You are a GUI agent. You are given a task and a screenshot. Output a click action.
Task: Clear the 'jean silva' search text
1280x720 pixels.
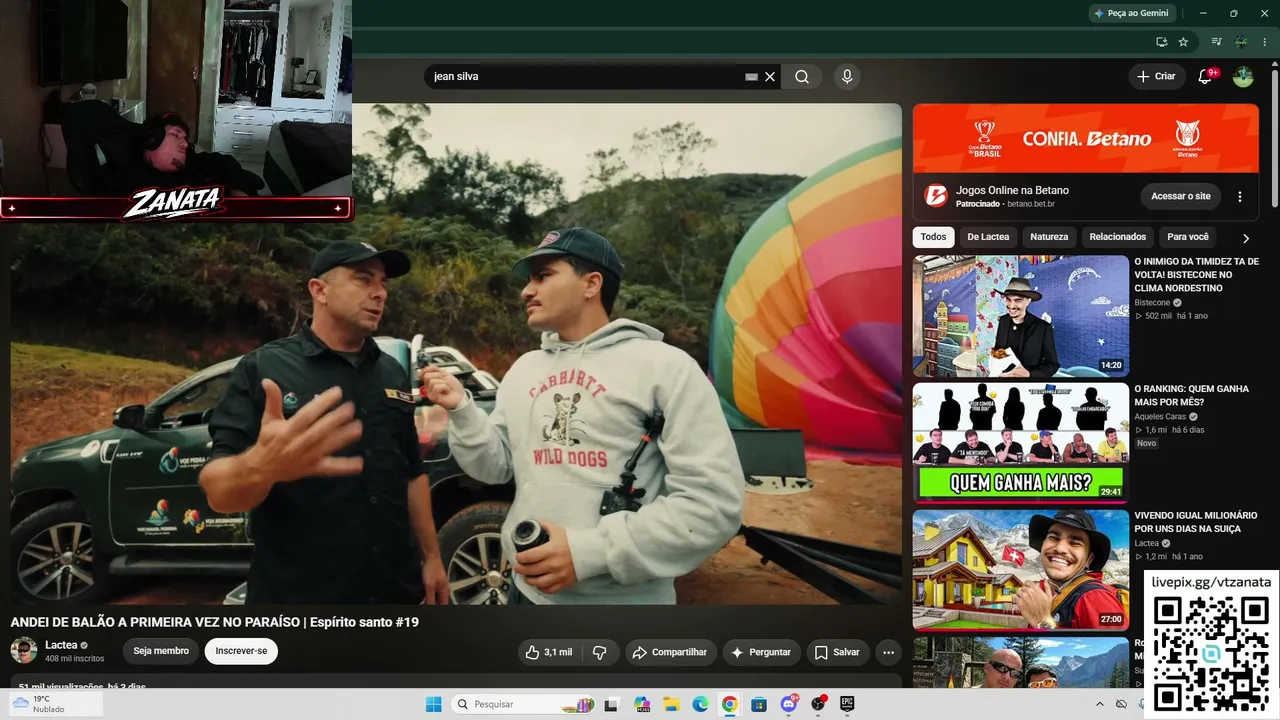[770, 77]
